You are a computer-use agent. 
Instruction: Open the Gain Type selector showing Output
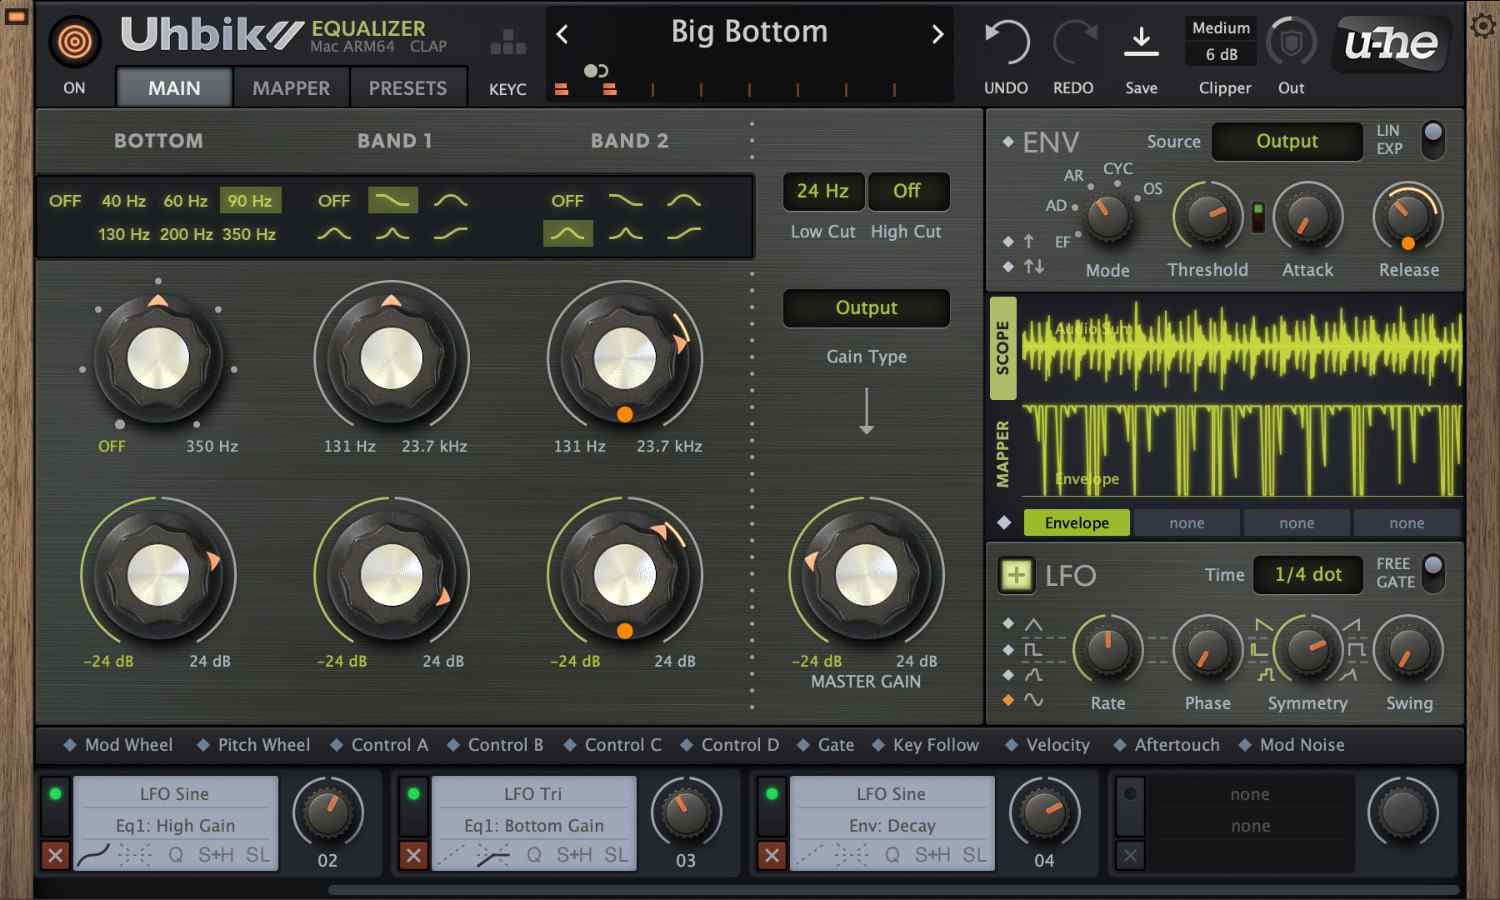[x=865, y=308]
